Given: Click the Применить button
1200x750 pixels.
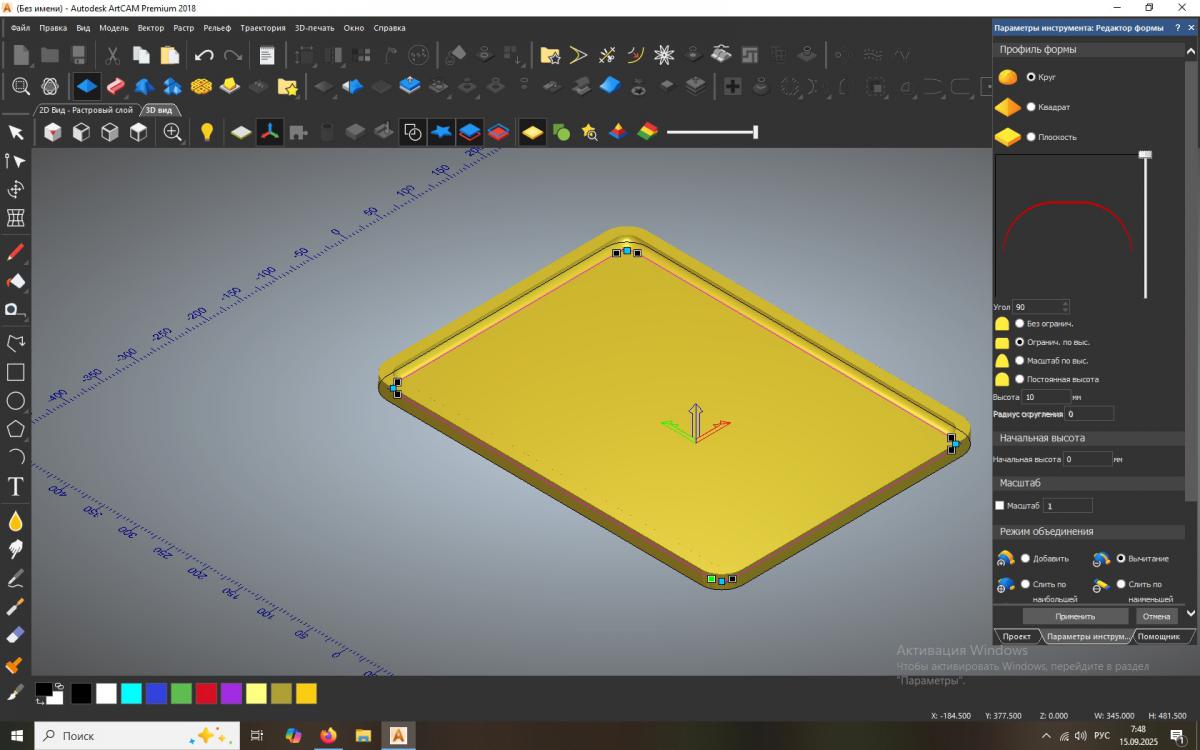Looking at the screenshot, I should pyautogui.click(x=1075, y=616).
